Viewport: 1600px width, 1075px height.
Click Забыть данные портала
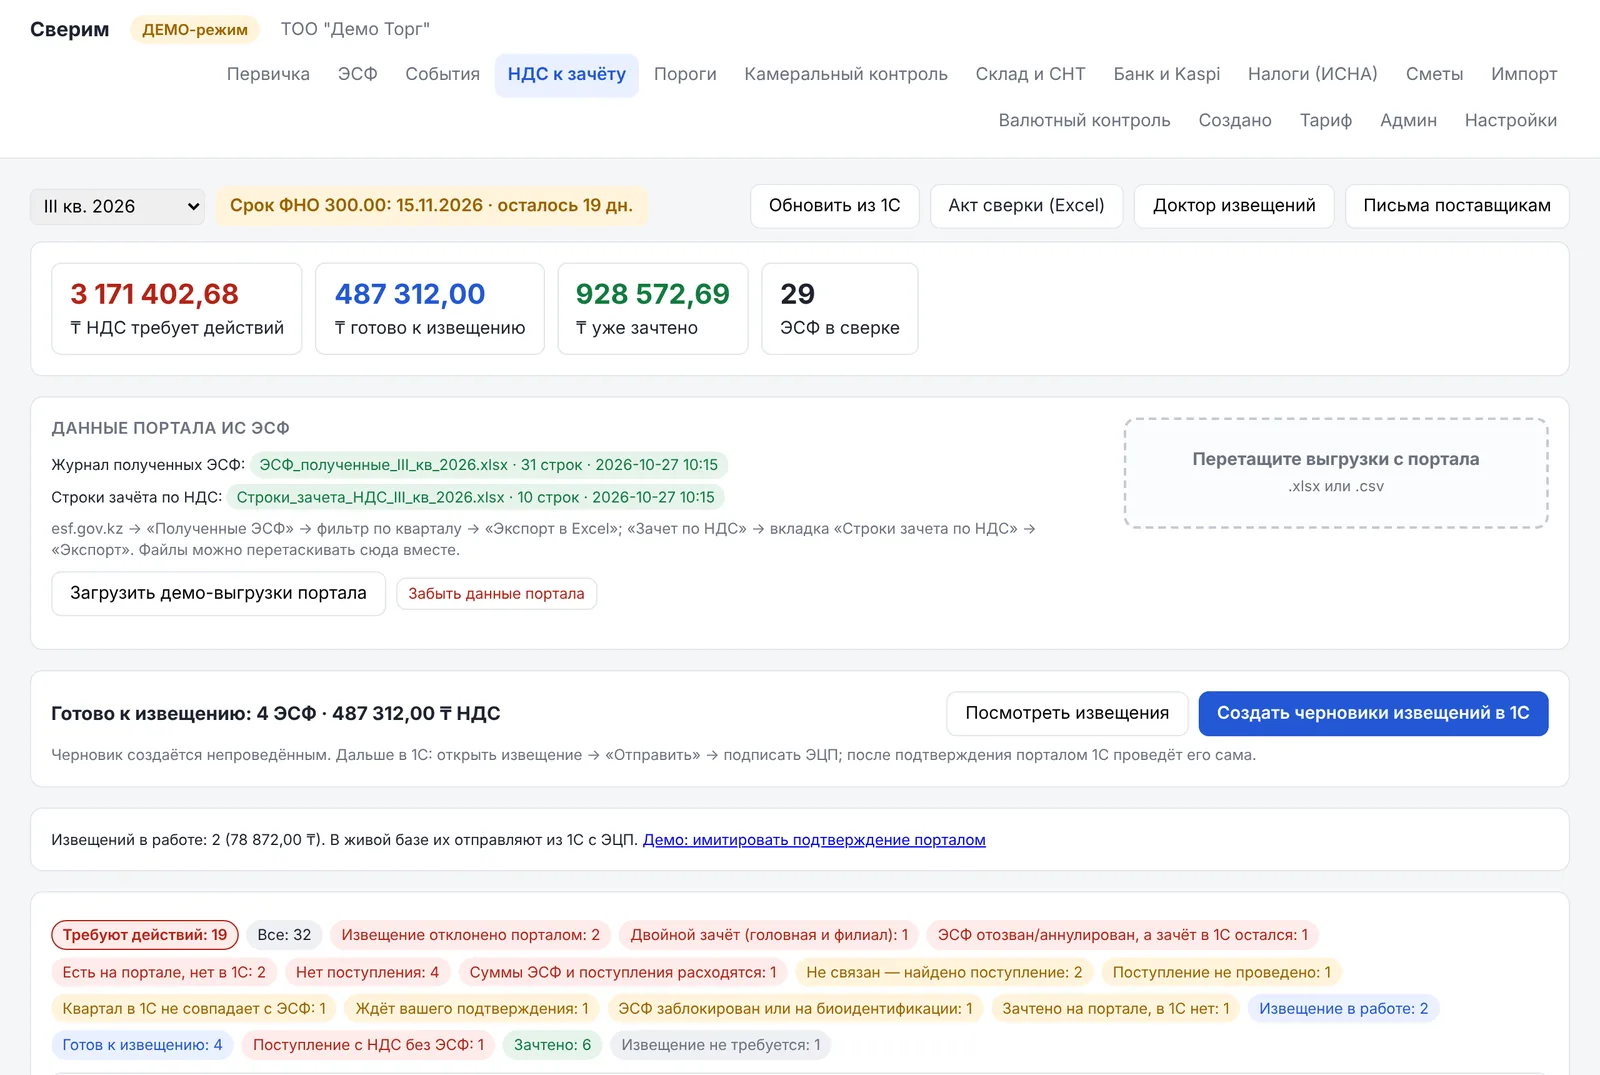point(496,593)
